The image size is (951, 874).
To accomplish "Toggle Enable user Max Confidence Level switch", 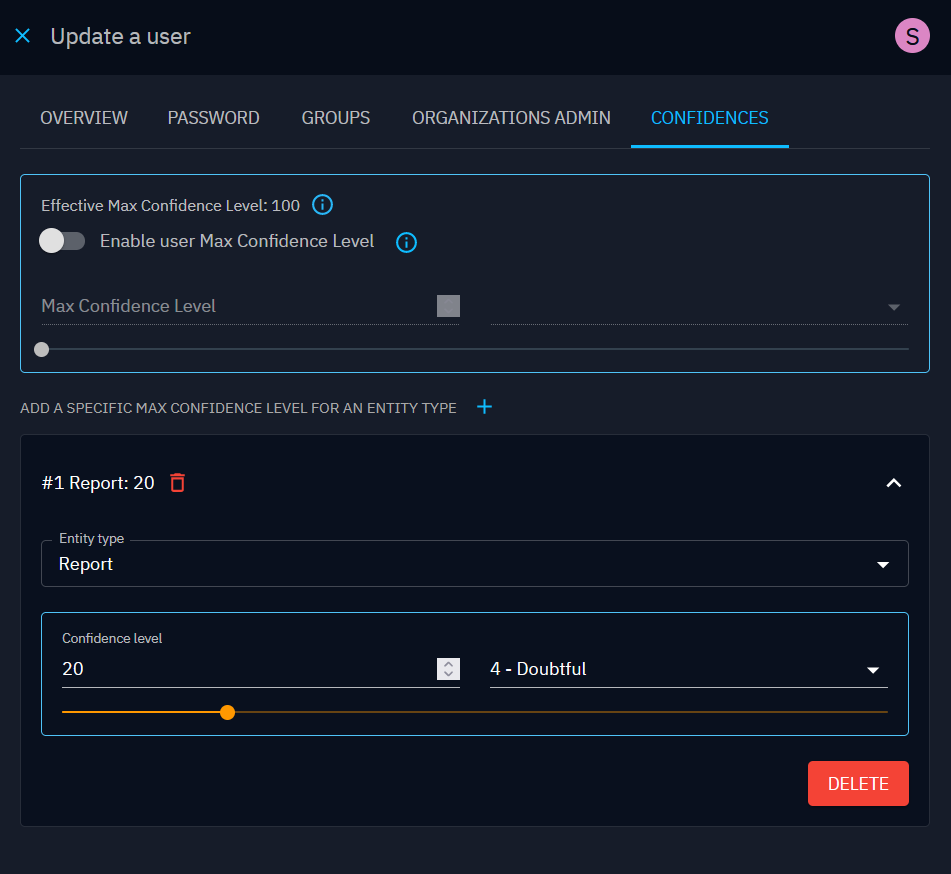I will (x=62, y=241).
